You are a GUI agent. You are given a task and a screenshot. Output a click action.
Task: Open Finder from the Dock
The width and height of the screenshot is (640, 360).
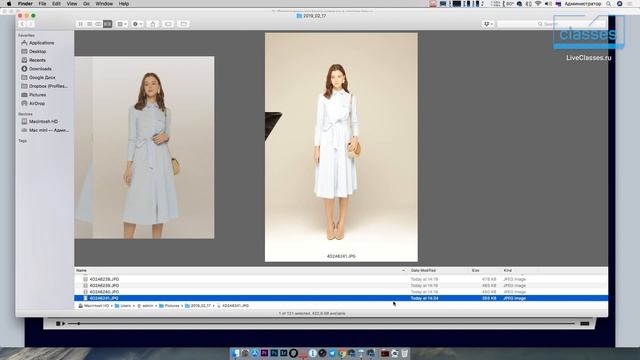[236, 353]
